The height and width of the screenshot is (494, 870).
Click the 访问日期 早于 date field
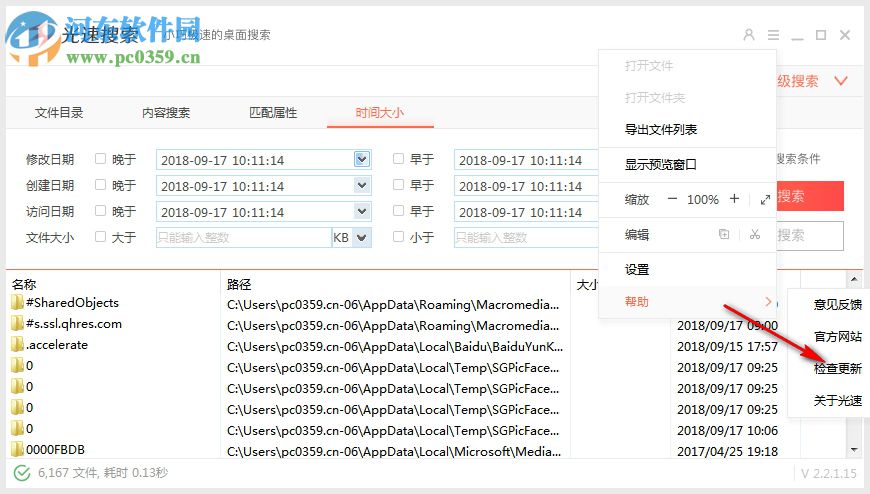click(526, 212)
